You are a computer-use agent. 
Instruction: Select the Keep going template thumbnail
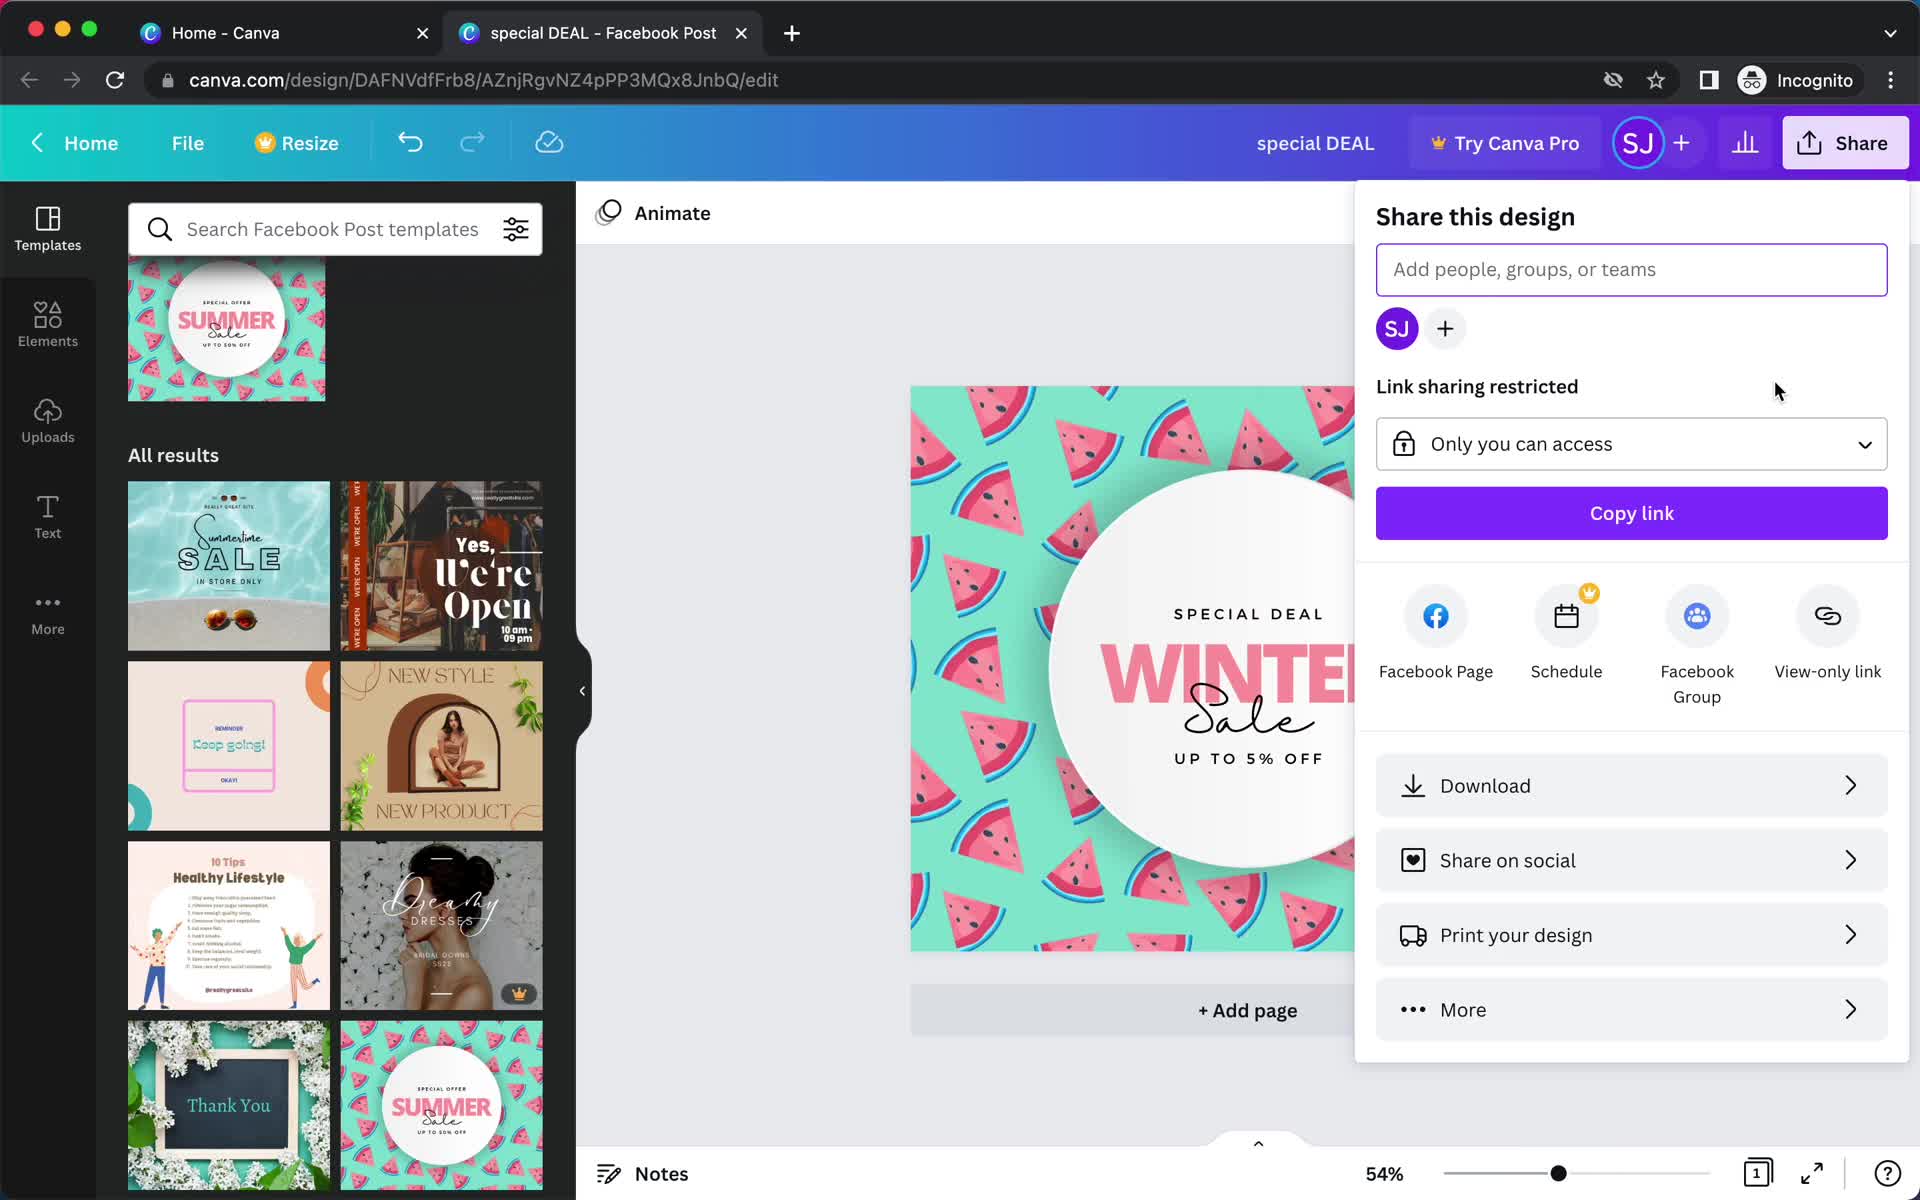coord(228,746)
